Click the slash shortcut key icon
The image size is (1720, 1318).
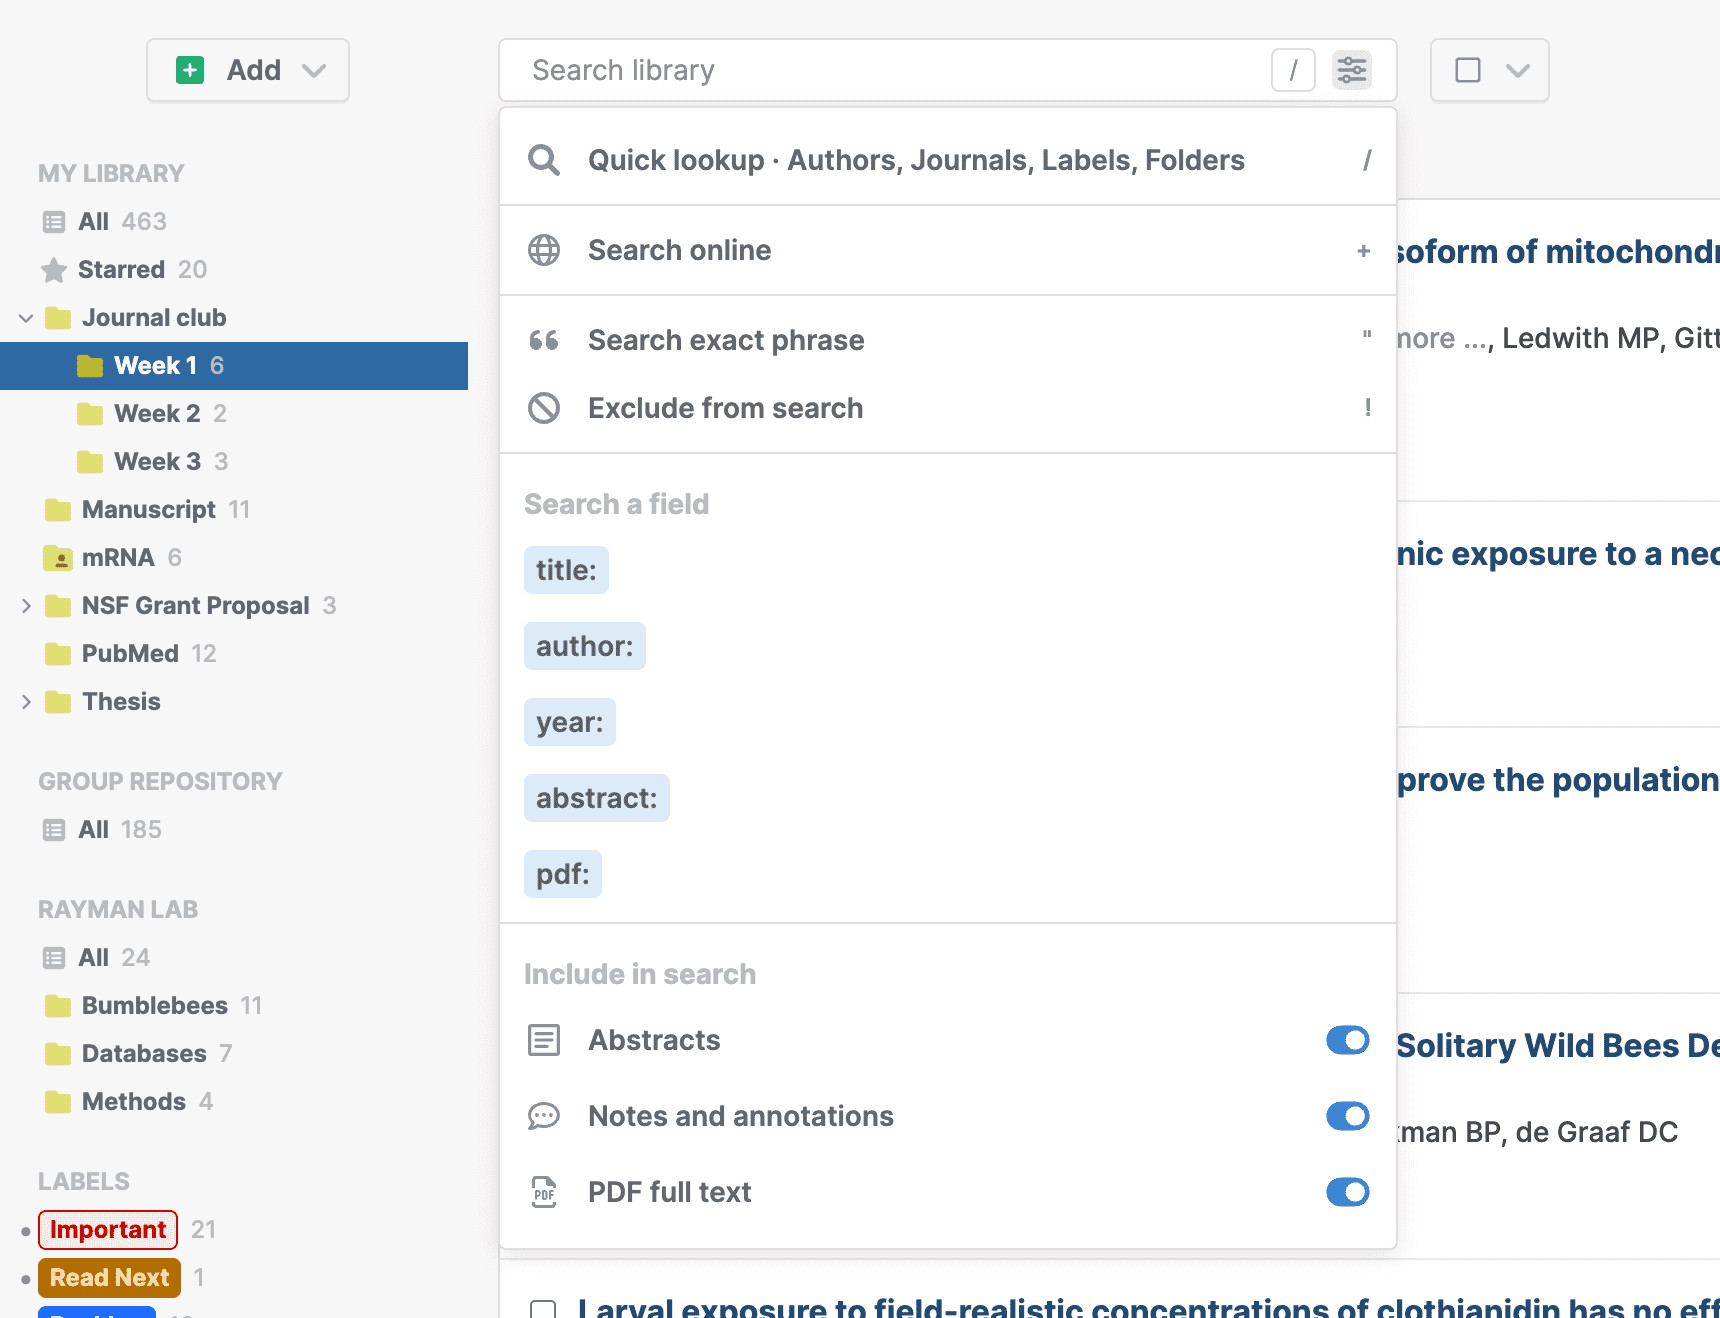point(1293,70)
